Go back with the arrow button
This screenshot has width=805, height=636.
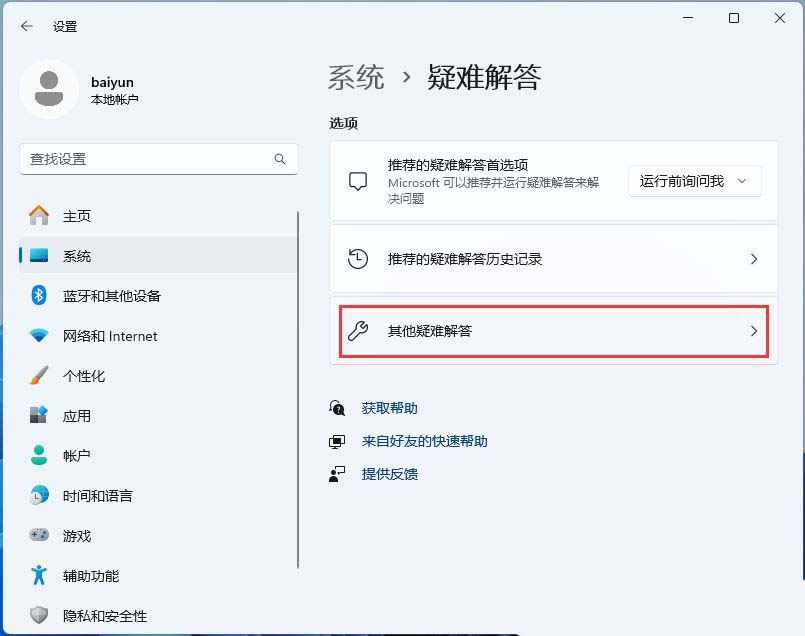(x=26, y=27)
